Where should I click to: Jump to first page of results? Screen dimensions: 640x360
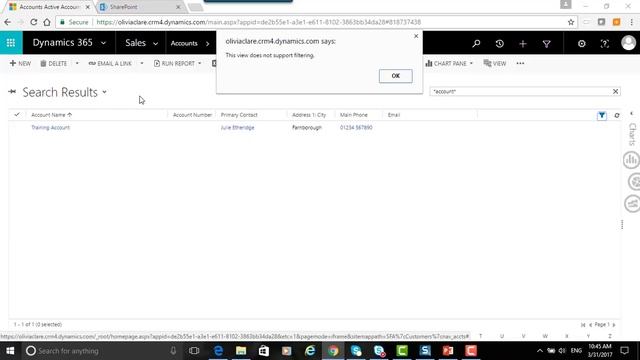point(583,325)
